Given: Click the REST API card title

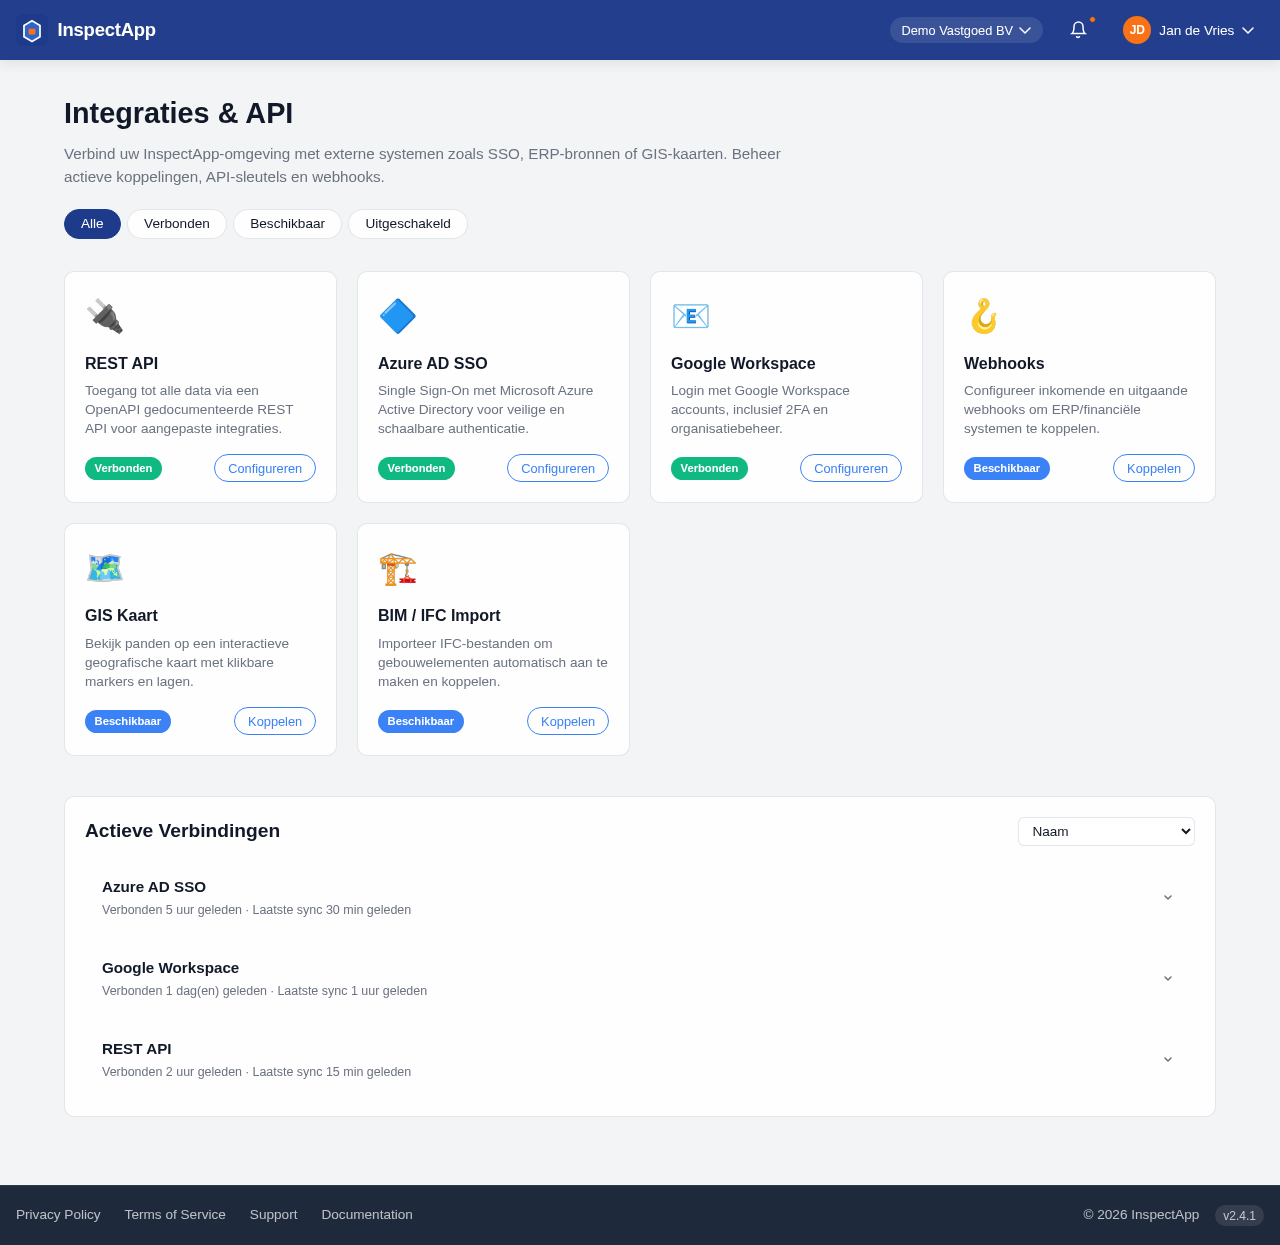Looking at the screenshot, I should (121, 363).
